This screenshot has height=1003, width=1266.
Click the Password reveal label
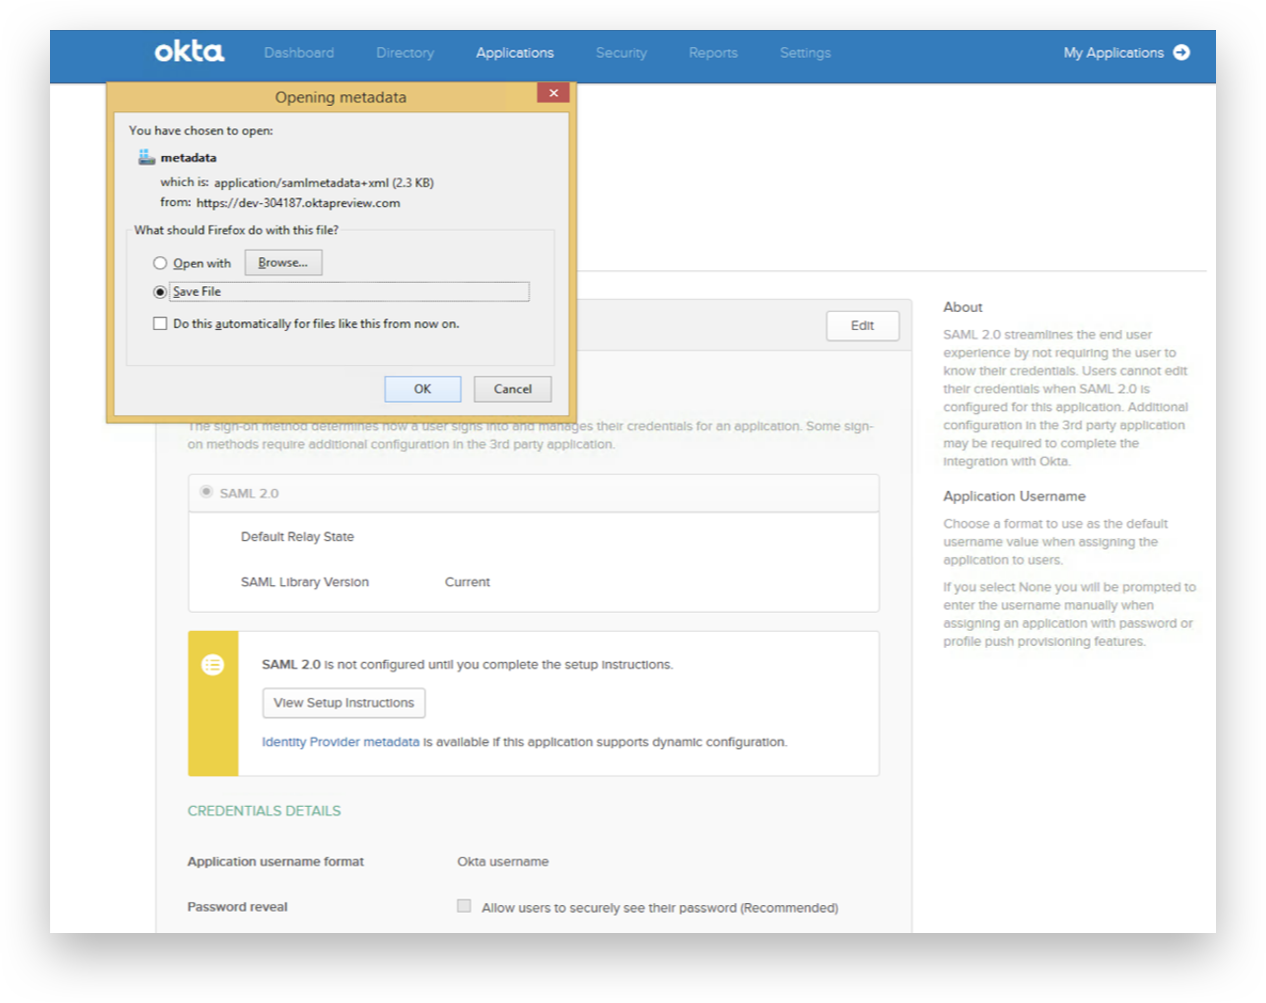[x=238, y=907]
